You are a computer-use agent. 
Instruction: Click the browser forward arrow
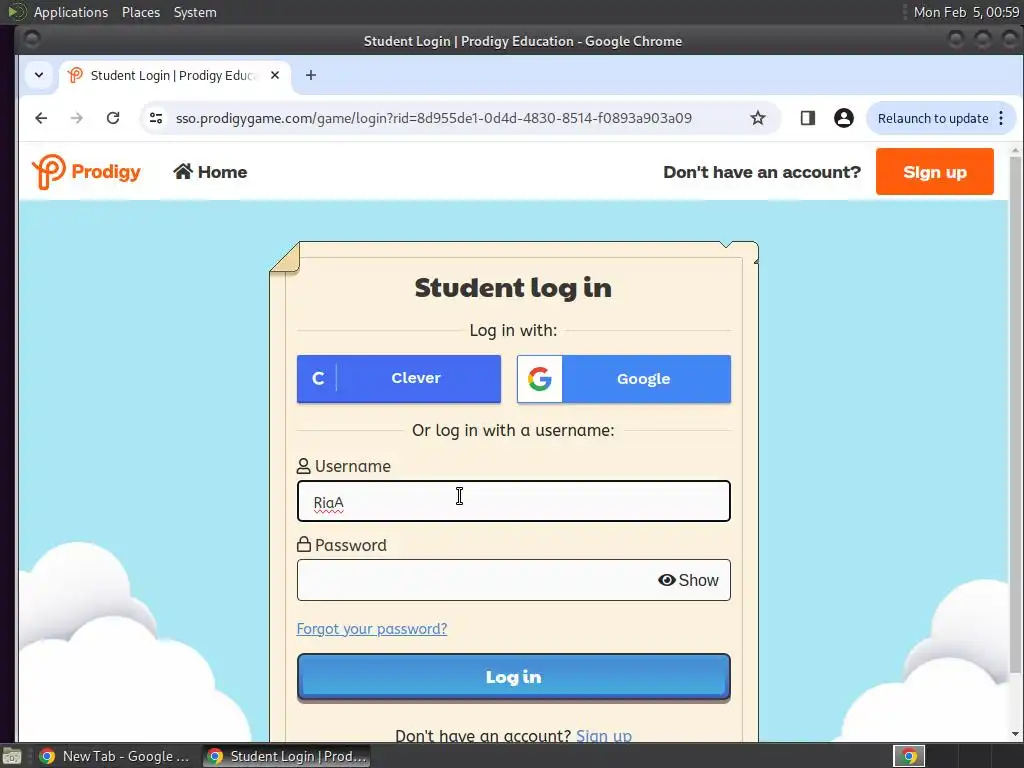coord(76,118)
